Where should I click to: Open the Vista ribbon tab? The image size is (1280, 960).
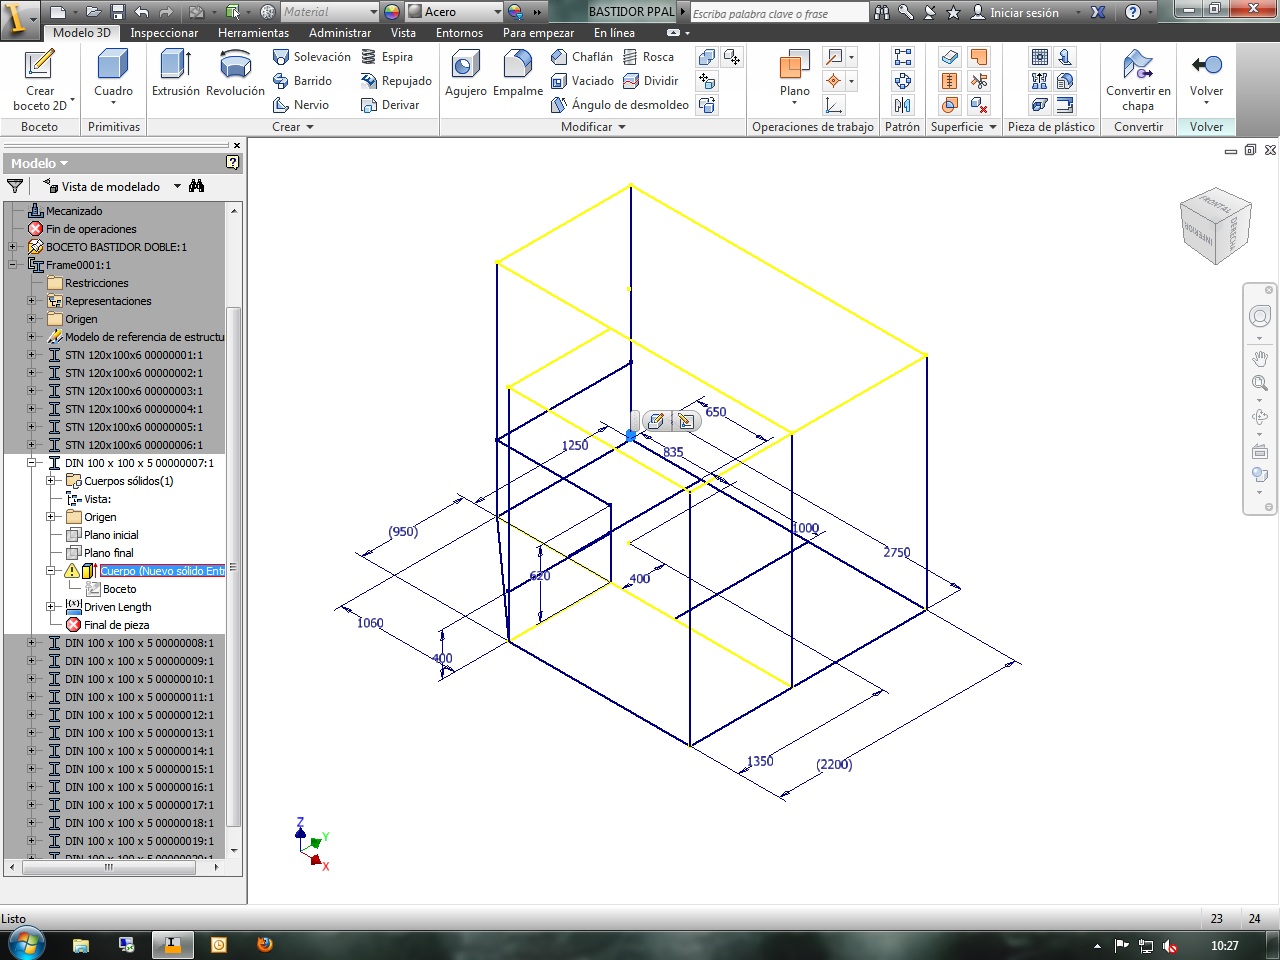(x=403, y=33)
